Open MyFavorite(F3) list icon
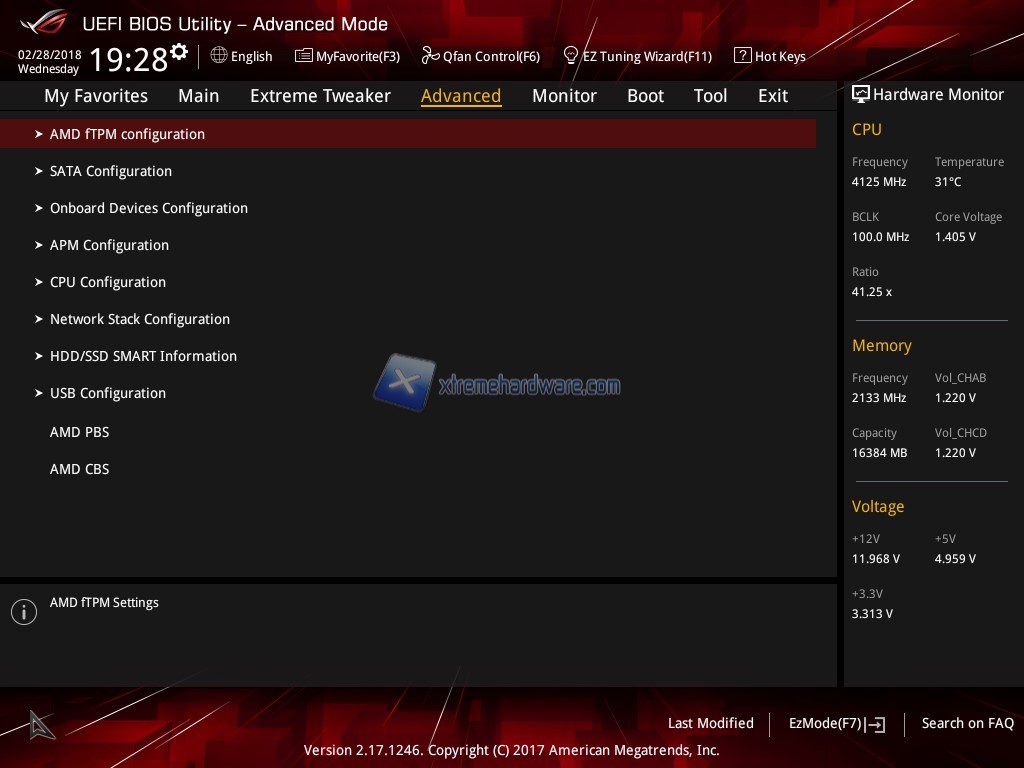This screenshot has height=768, width=1024. 303,56
